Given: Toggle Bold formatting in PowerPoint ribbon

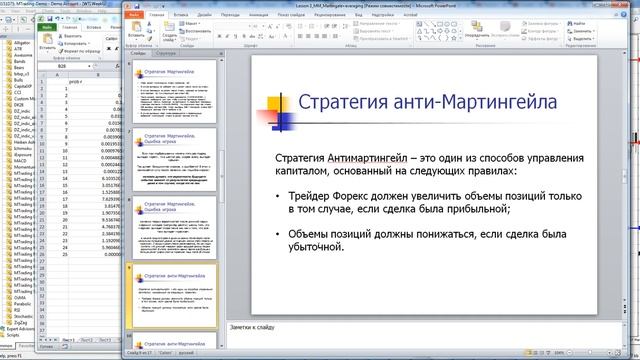Looking at the screenshot, I should click(219, 36).
